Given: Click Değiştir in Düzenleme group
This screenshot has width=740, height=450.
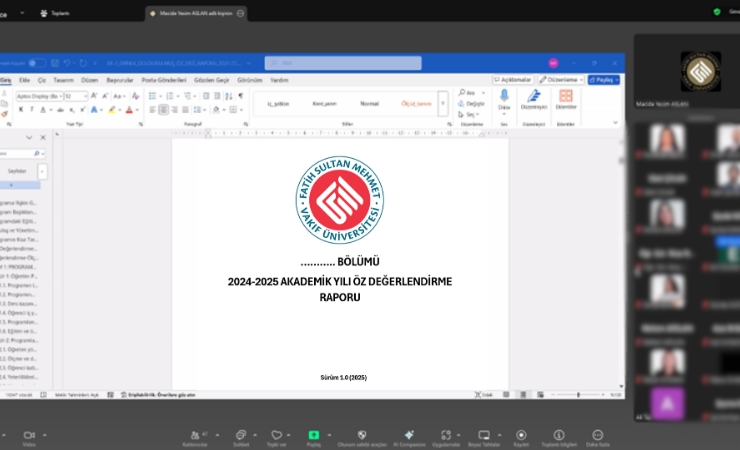Looking at the screenshot, I should pyautogui.click(x=471, y=104).
